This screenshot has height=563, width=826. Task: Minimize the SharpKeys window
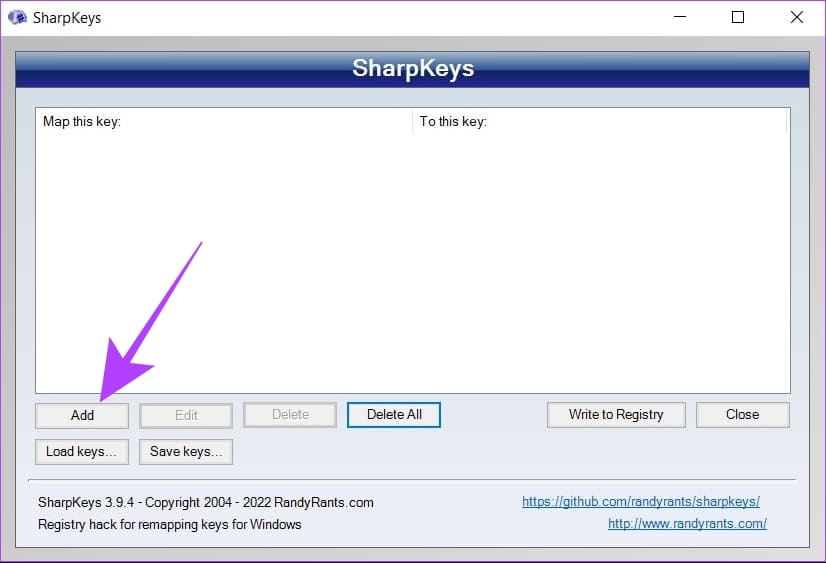pos(680,17)
